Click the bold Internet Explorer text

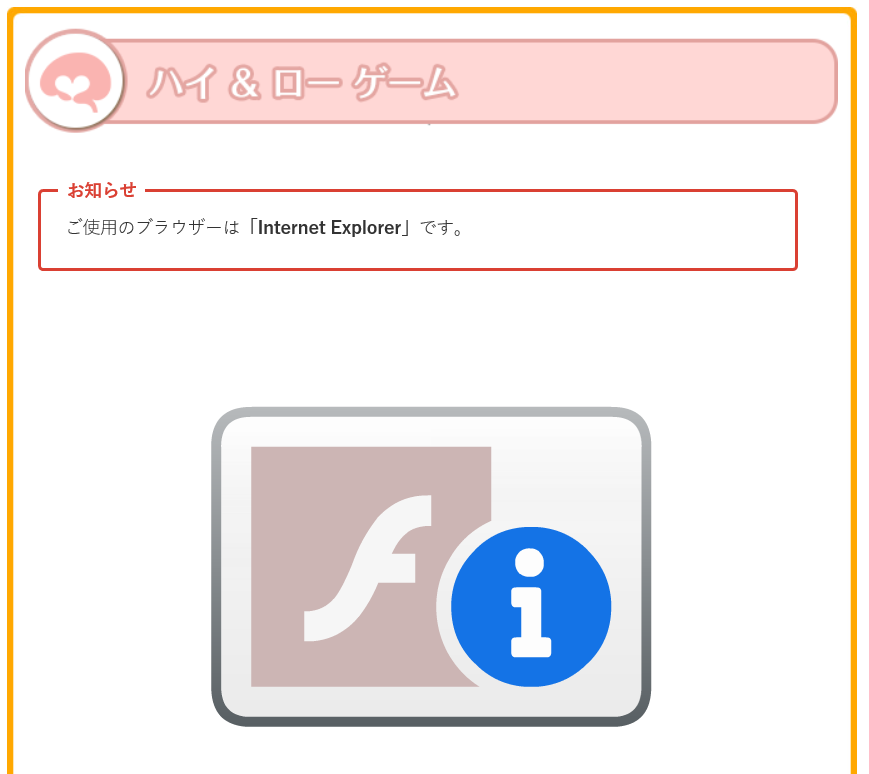[x=329, y=228]
